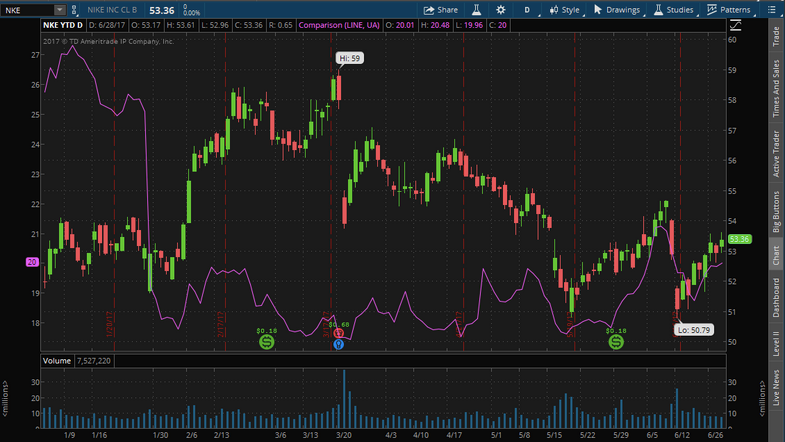Open the Active Trader side tab
785x442 pixels.
pyautogui.click(x=776, y=153)
